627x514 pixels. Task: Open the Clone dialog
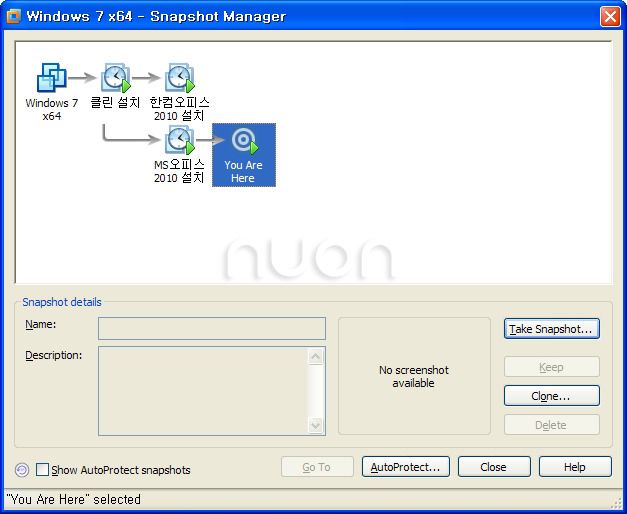[552, 396]
